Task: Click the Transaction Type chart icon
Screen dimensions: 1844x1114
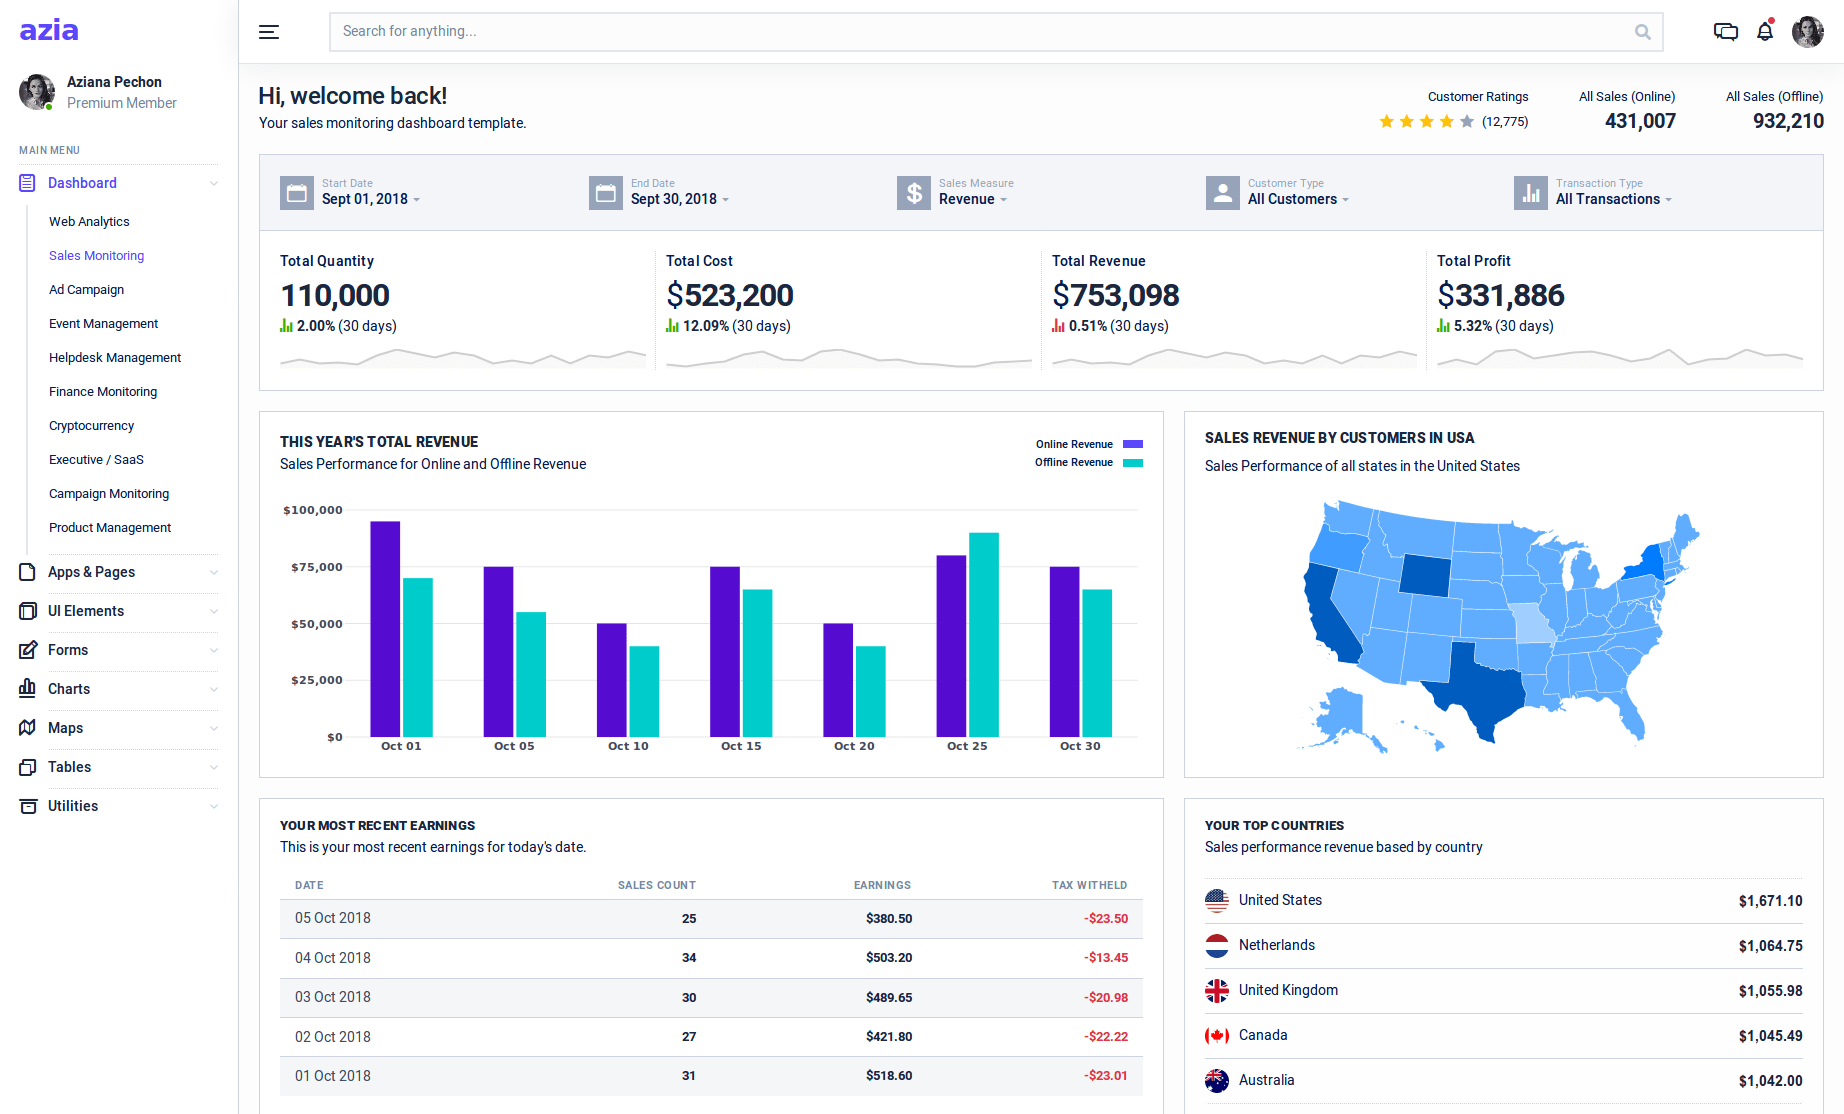Action: 1531,193
